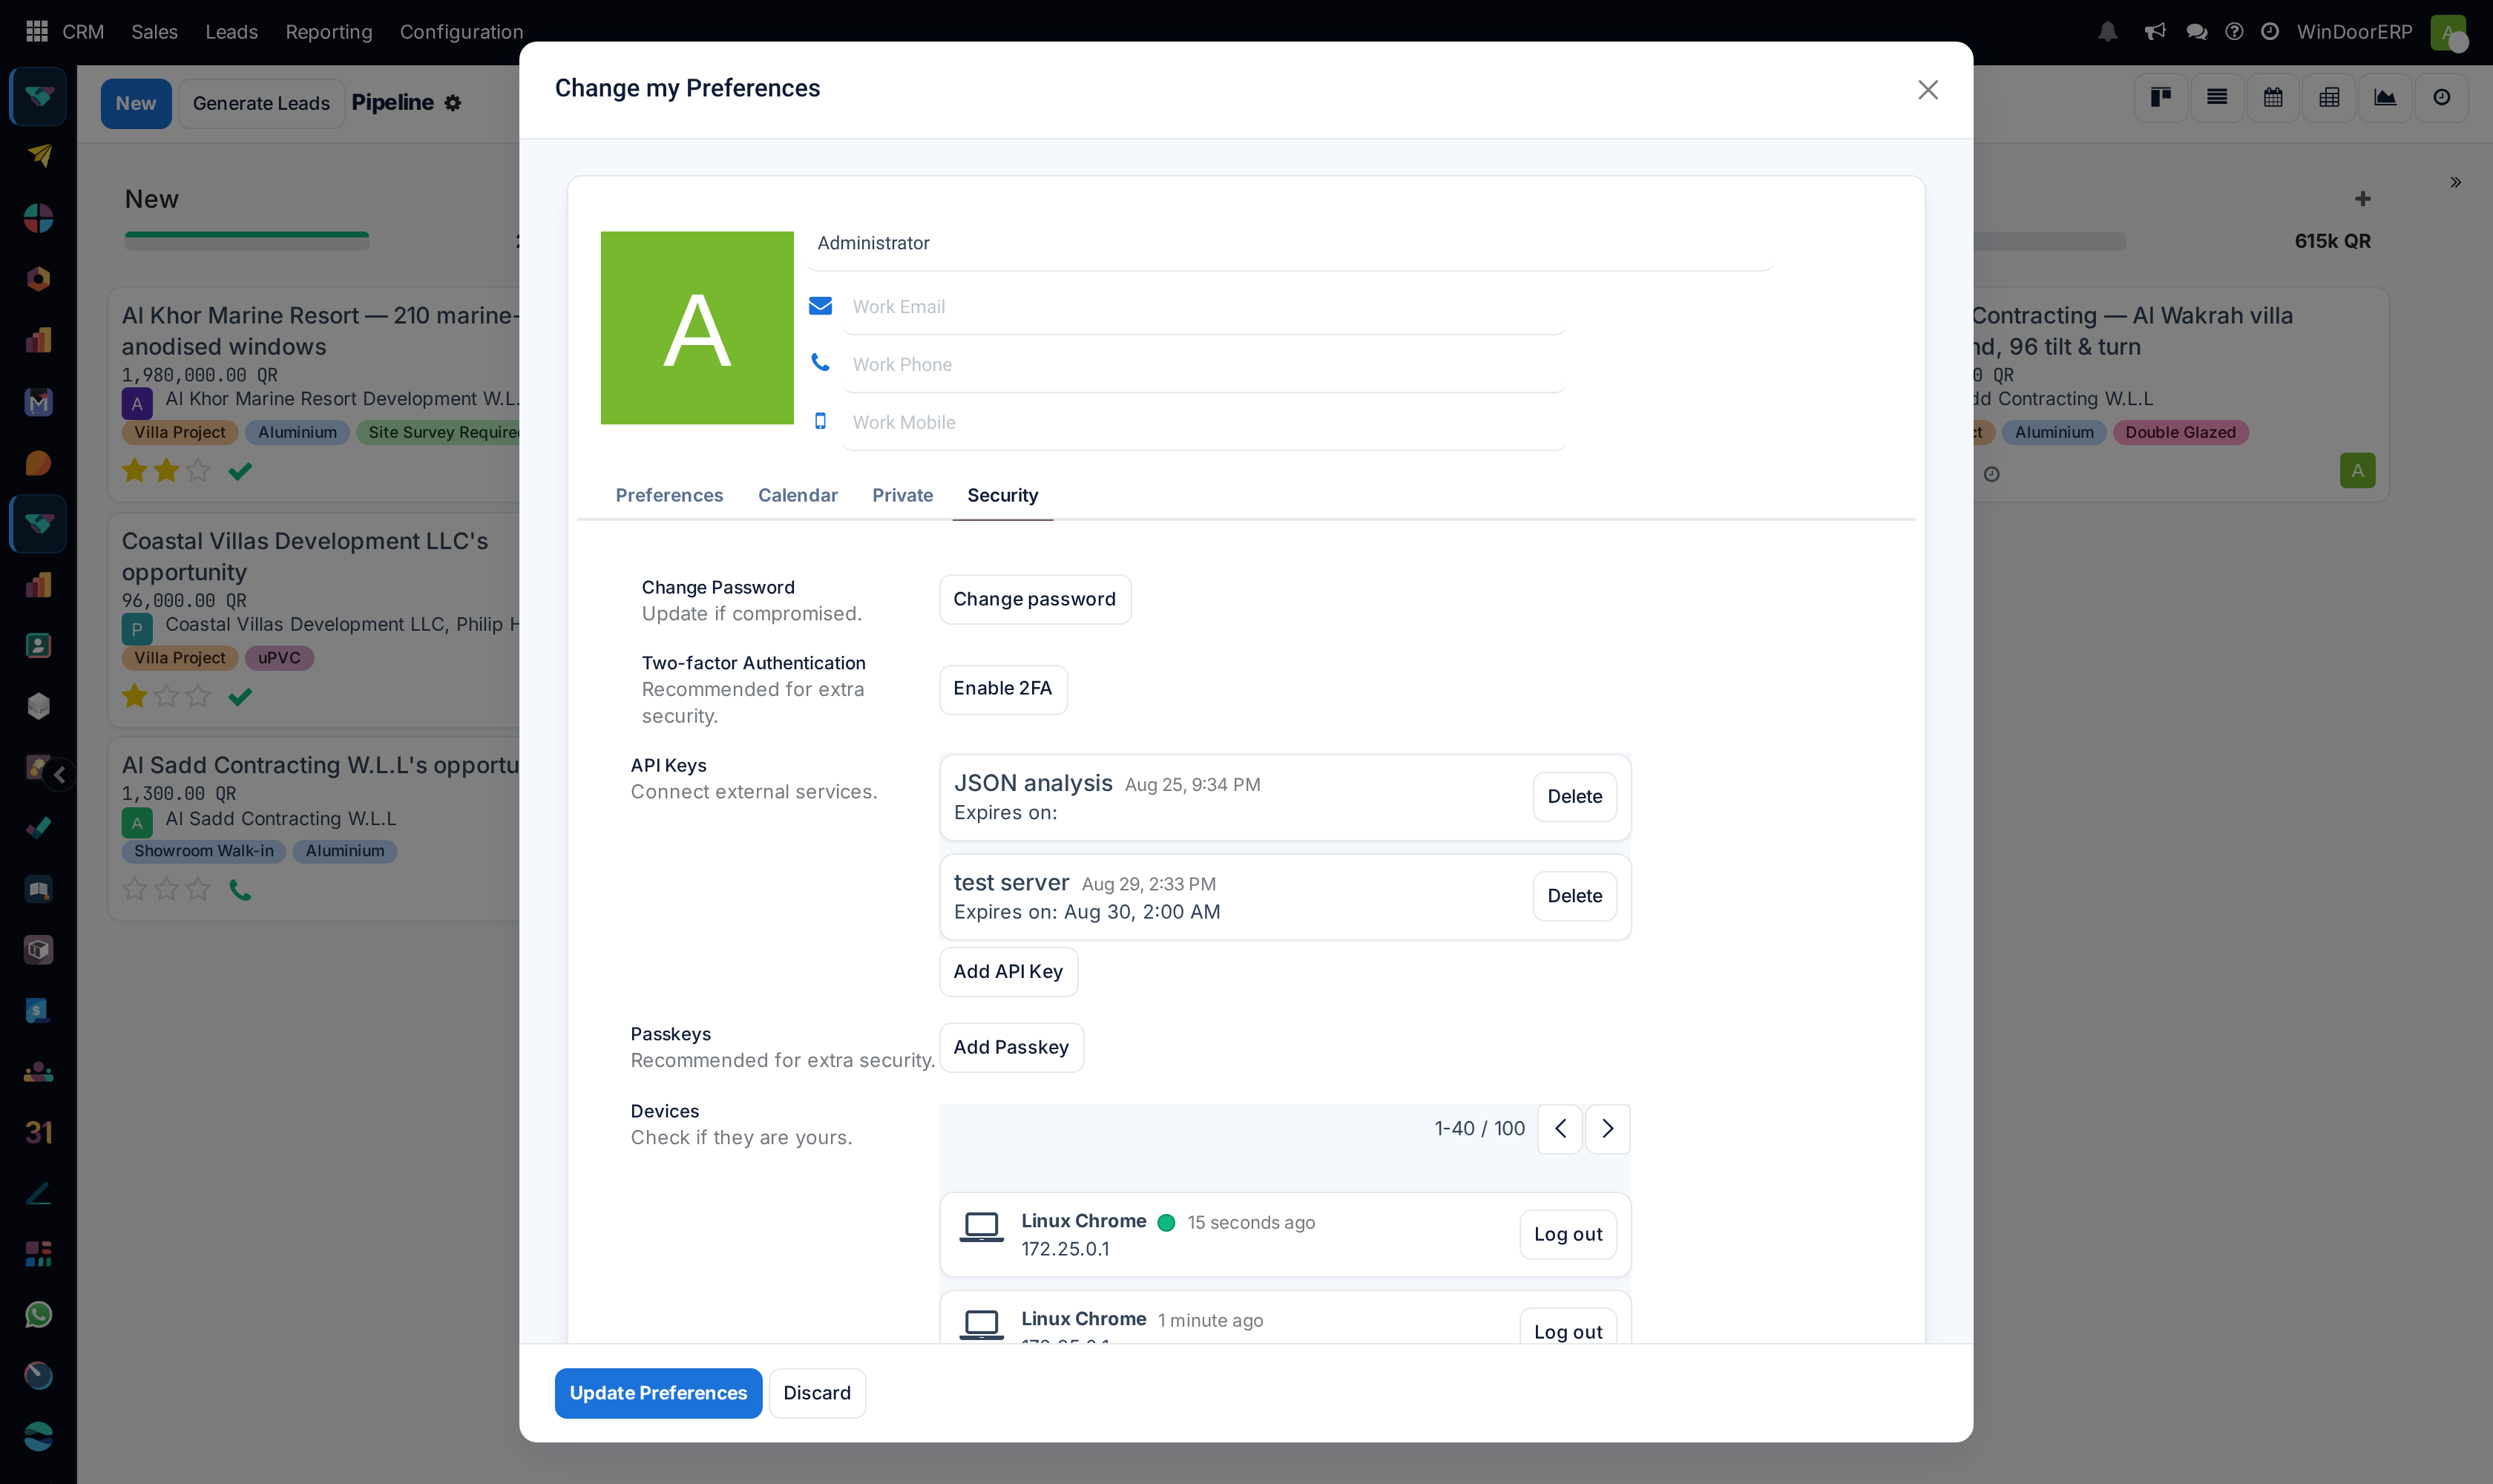
Task: Open the Leads menu
Action: point(231,32)
